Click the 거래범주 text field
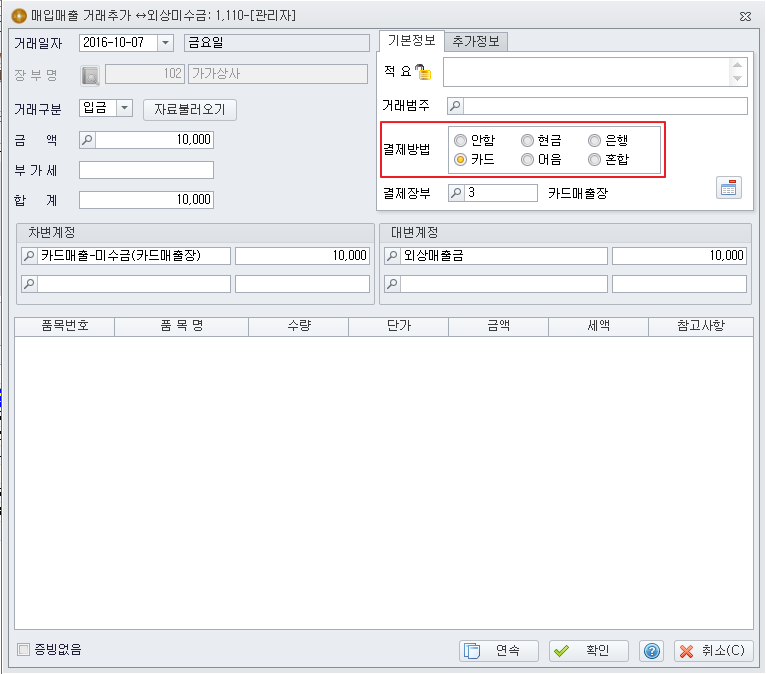The width and height of the screenshot is (766, 674). click(605, 105)
